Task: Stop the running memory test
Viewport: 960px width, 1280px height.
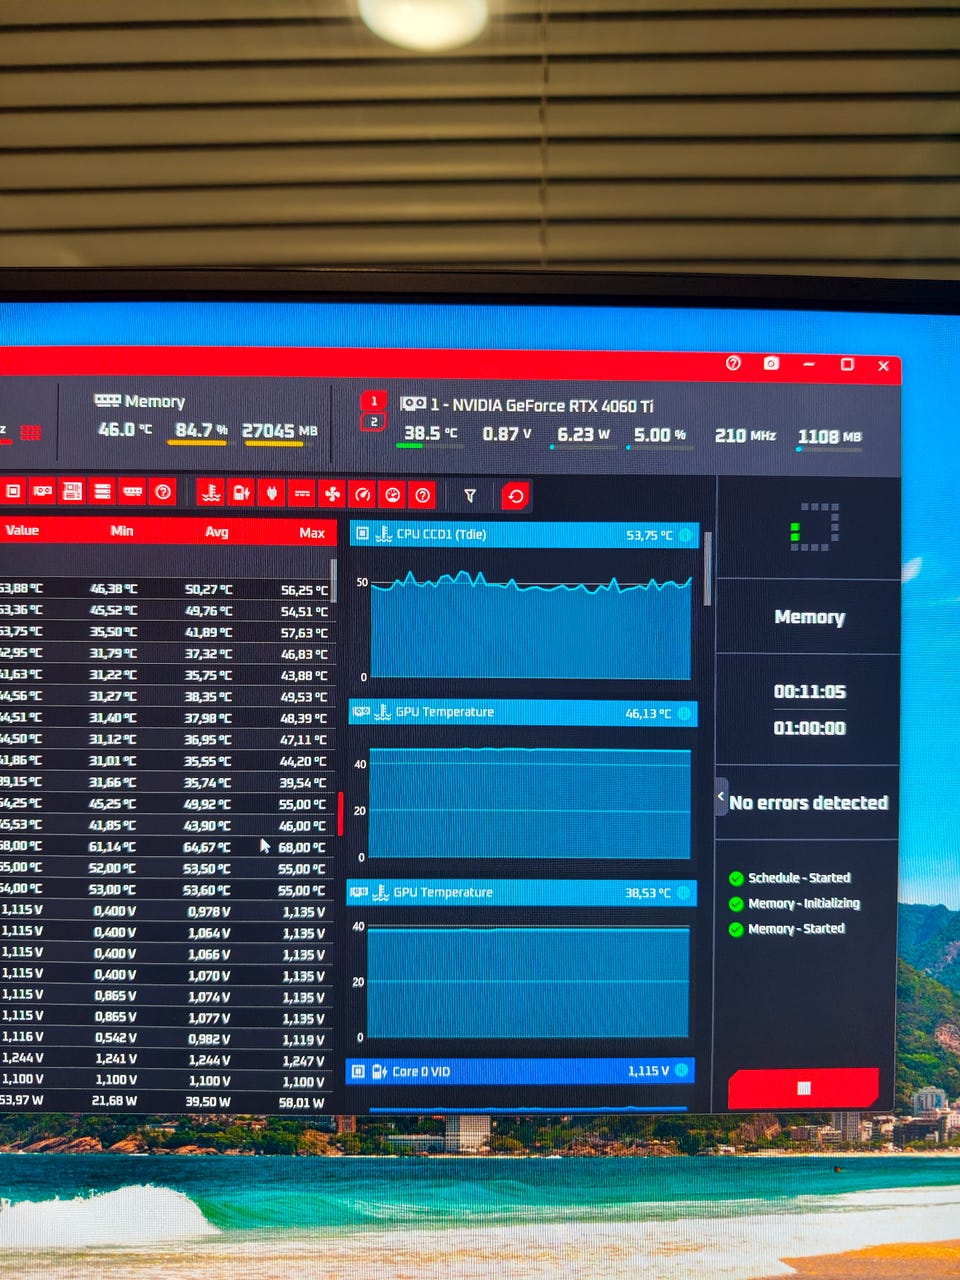Action: click(803, 1088)
